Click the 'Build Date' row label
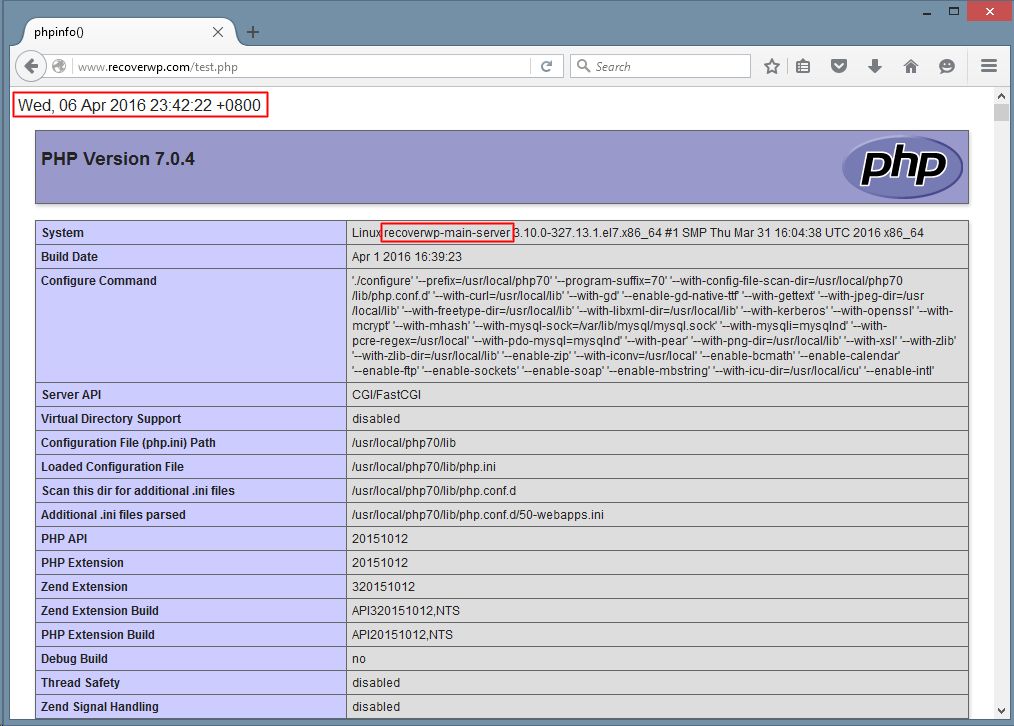This screenshot has height=726, width=1014. pos(69,257)
